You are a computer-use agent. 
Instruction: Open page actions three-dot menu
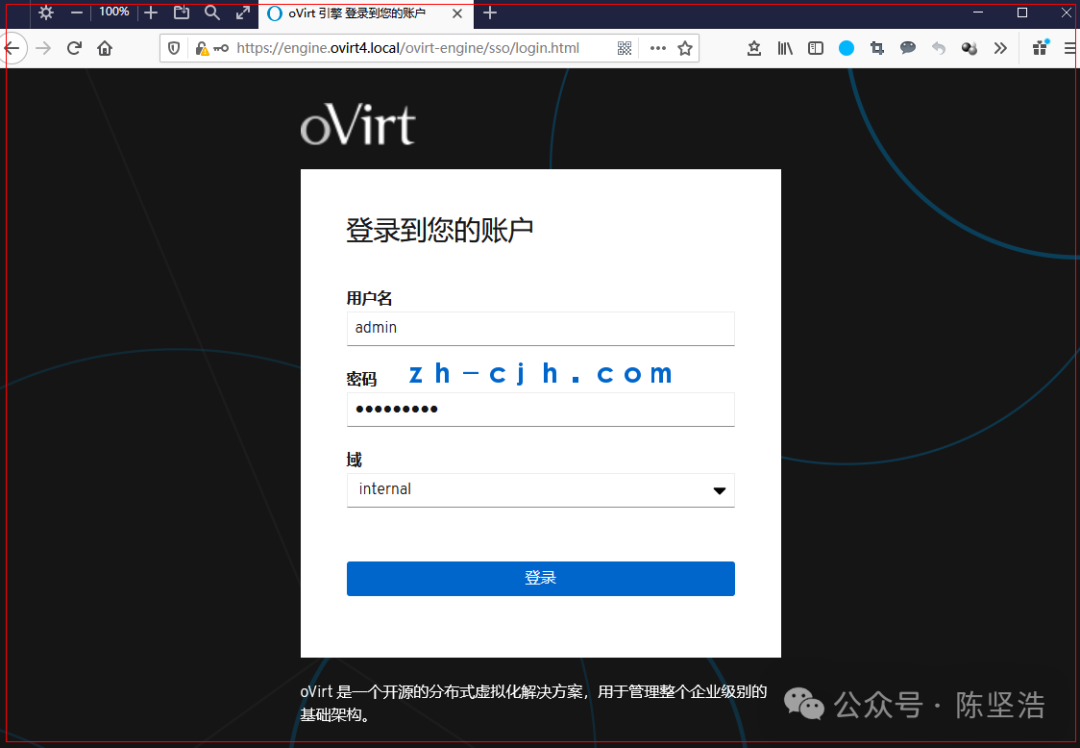tap(658, 48)
